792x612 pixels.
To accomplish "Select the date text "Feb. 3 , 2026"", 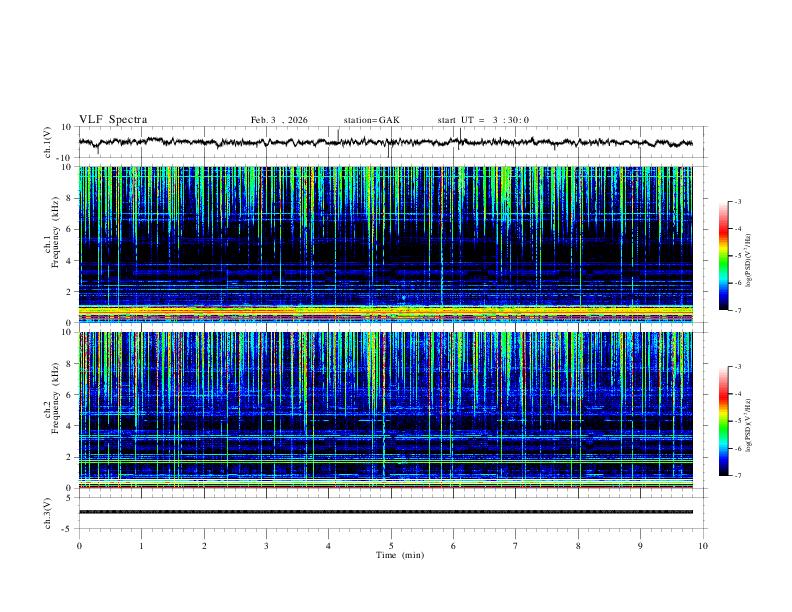I will tap(279, 120).
